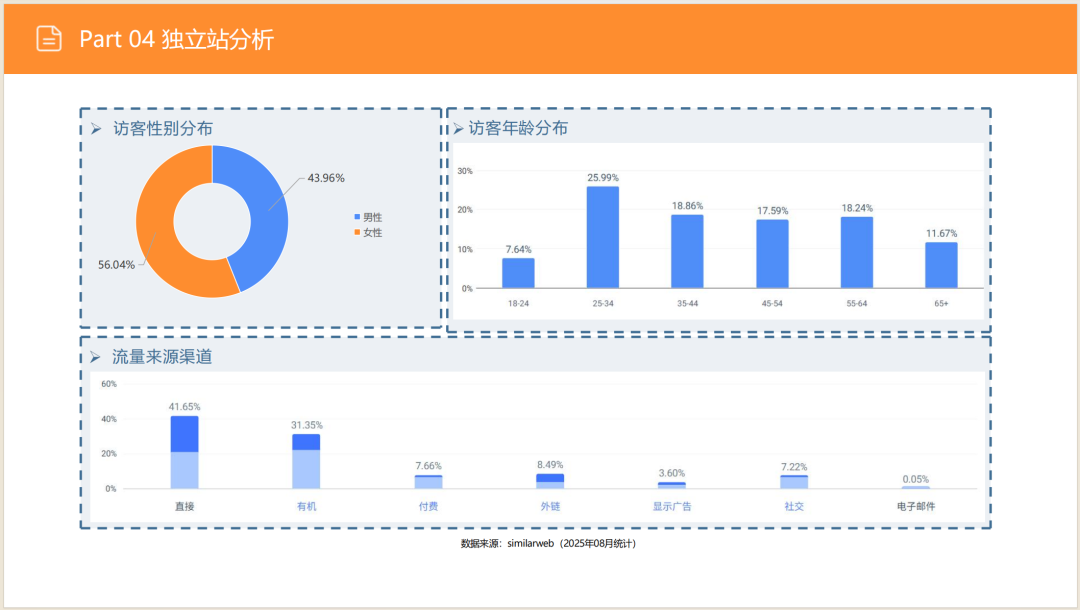The width and height of the screenshot is (1080, 610).
Task: Select the 41.65% data label
Action: click(x=185, y=407)
